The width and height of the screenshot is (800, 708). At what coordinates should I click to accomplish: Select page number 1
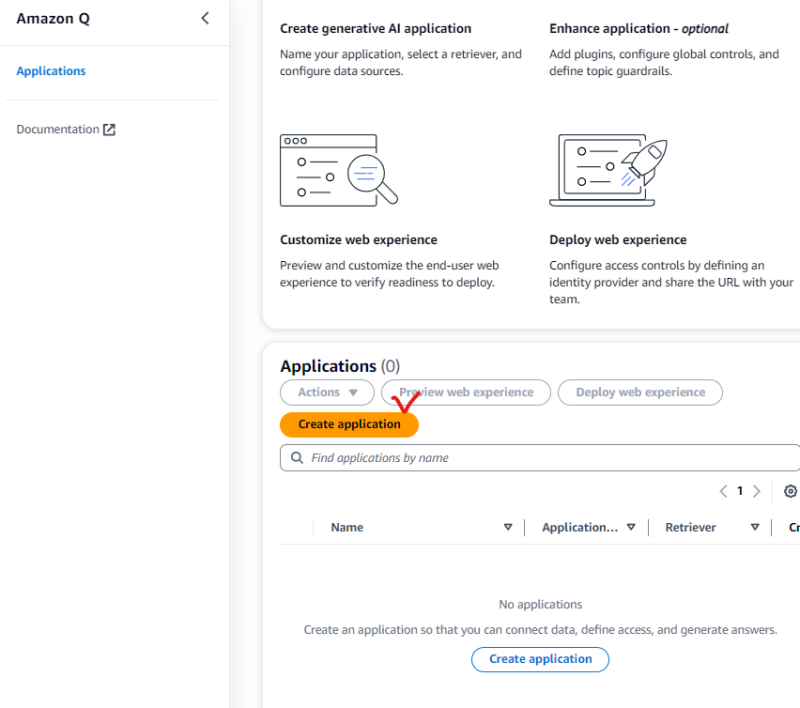(x=740, y=491)
